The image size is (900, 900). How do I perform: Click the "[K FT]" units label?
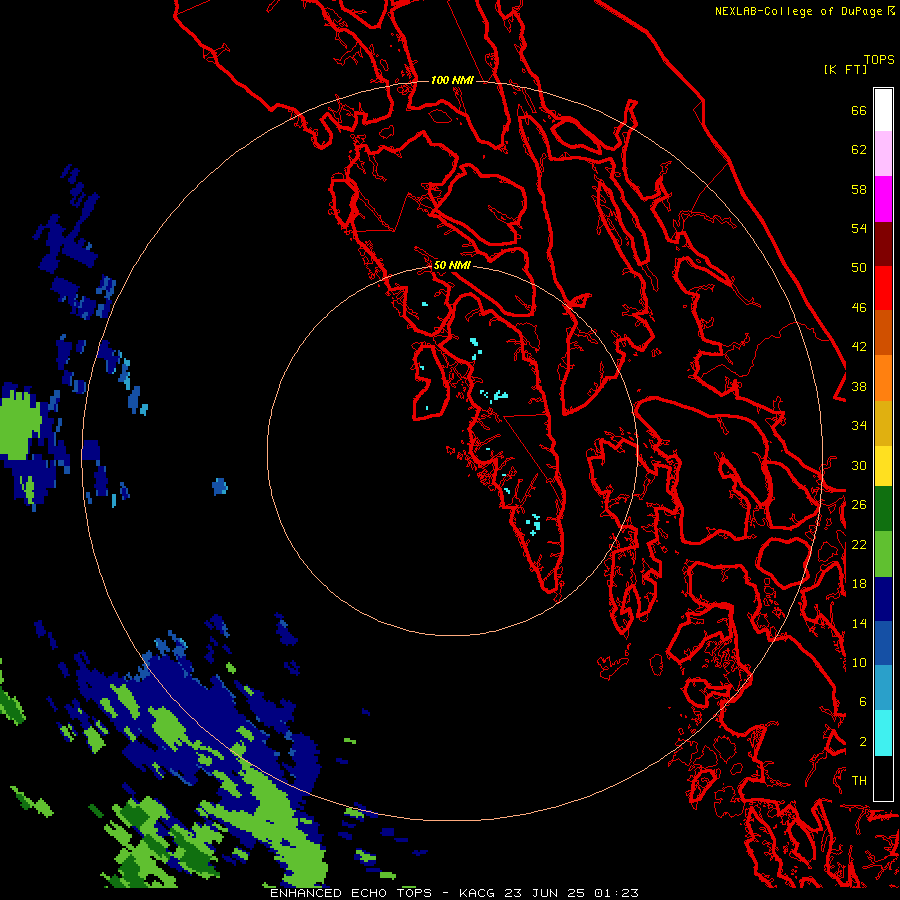[845, 69]
